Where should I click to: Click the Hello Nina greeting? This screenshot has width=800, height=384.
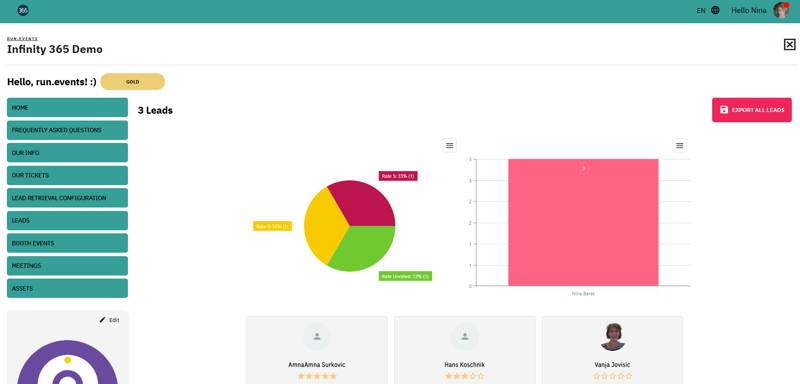coord(749,10)
